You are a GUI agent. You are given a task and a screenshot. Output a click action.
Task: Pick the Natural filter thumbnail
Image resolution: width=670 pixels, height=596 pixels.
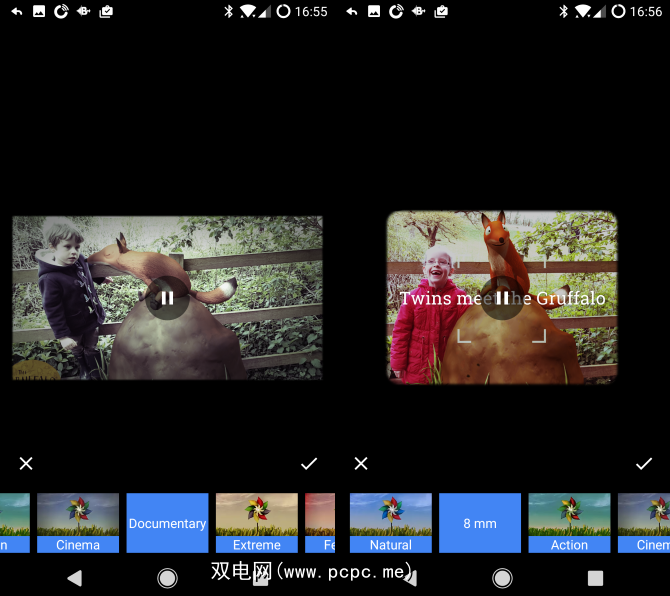point(391,523)
